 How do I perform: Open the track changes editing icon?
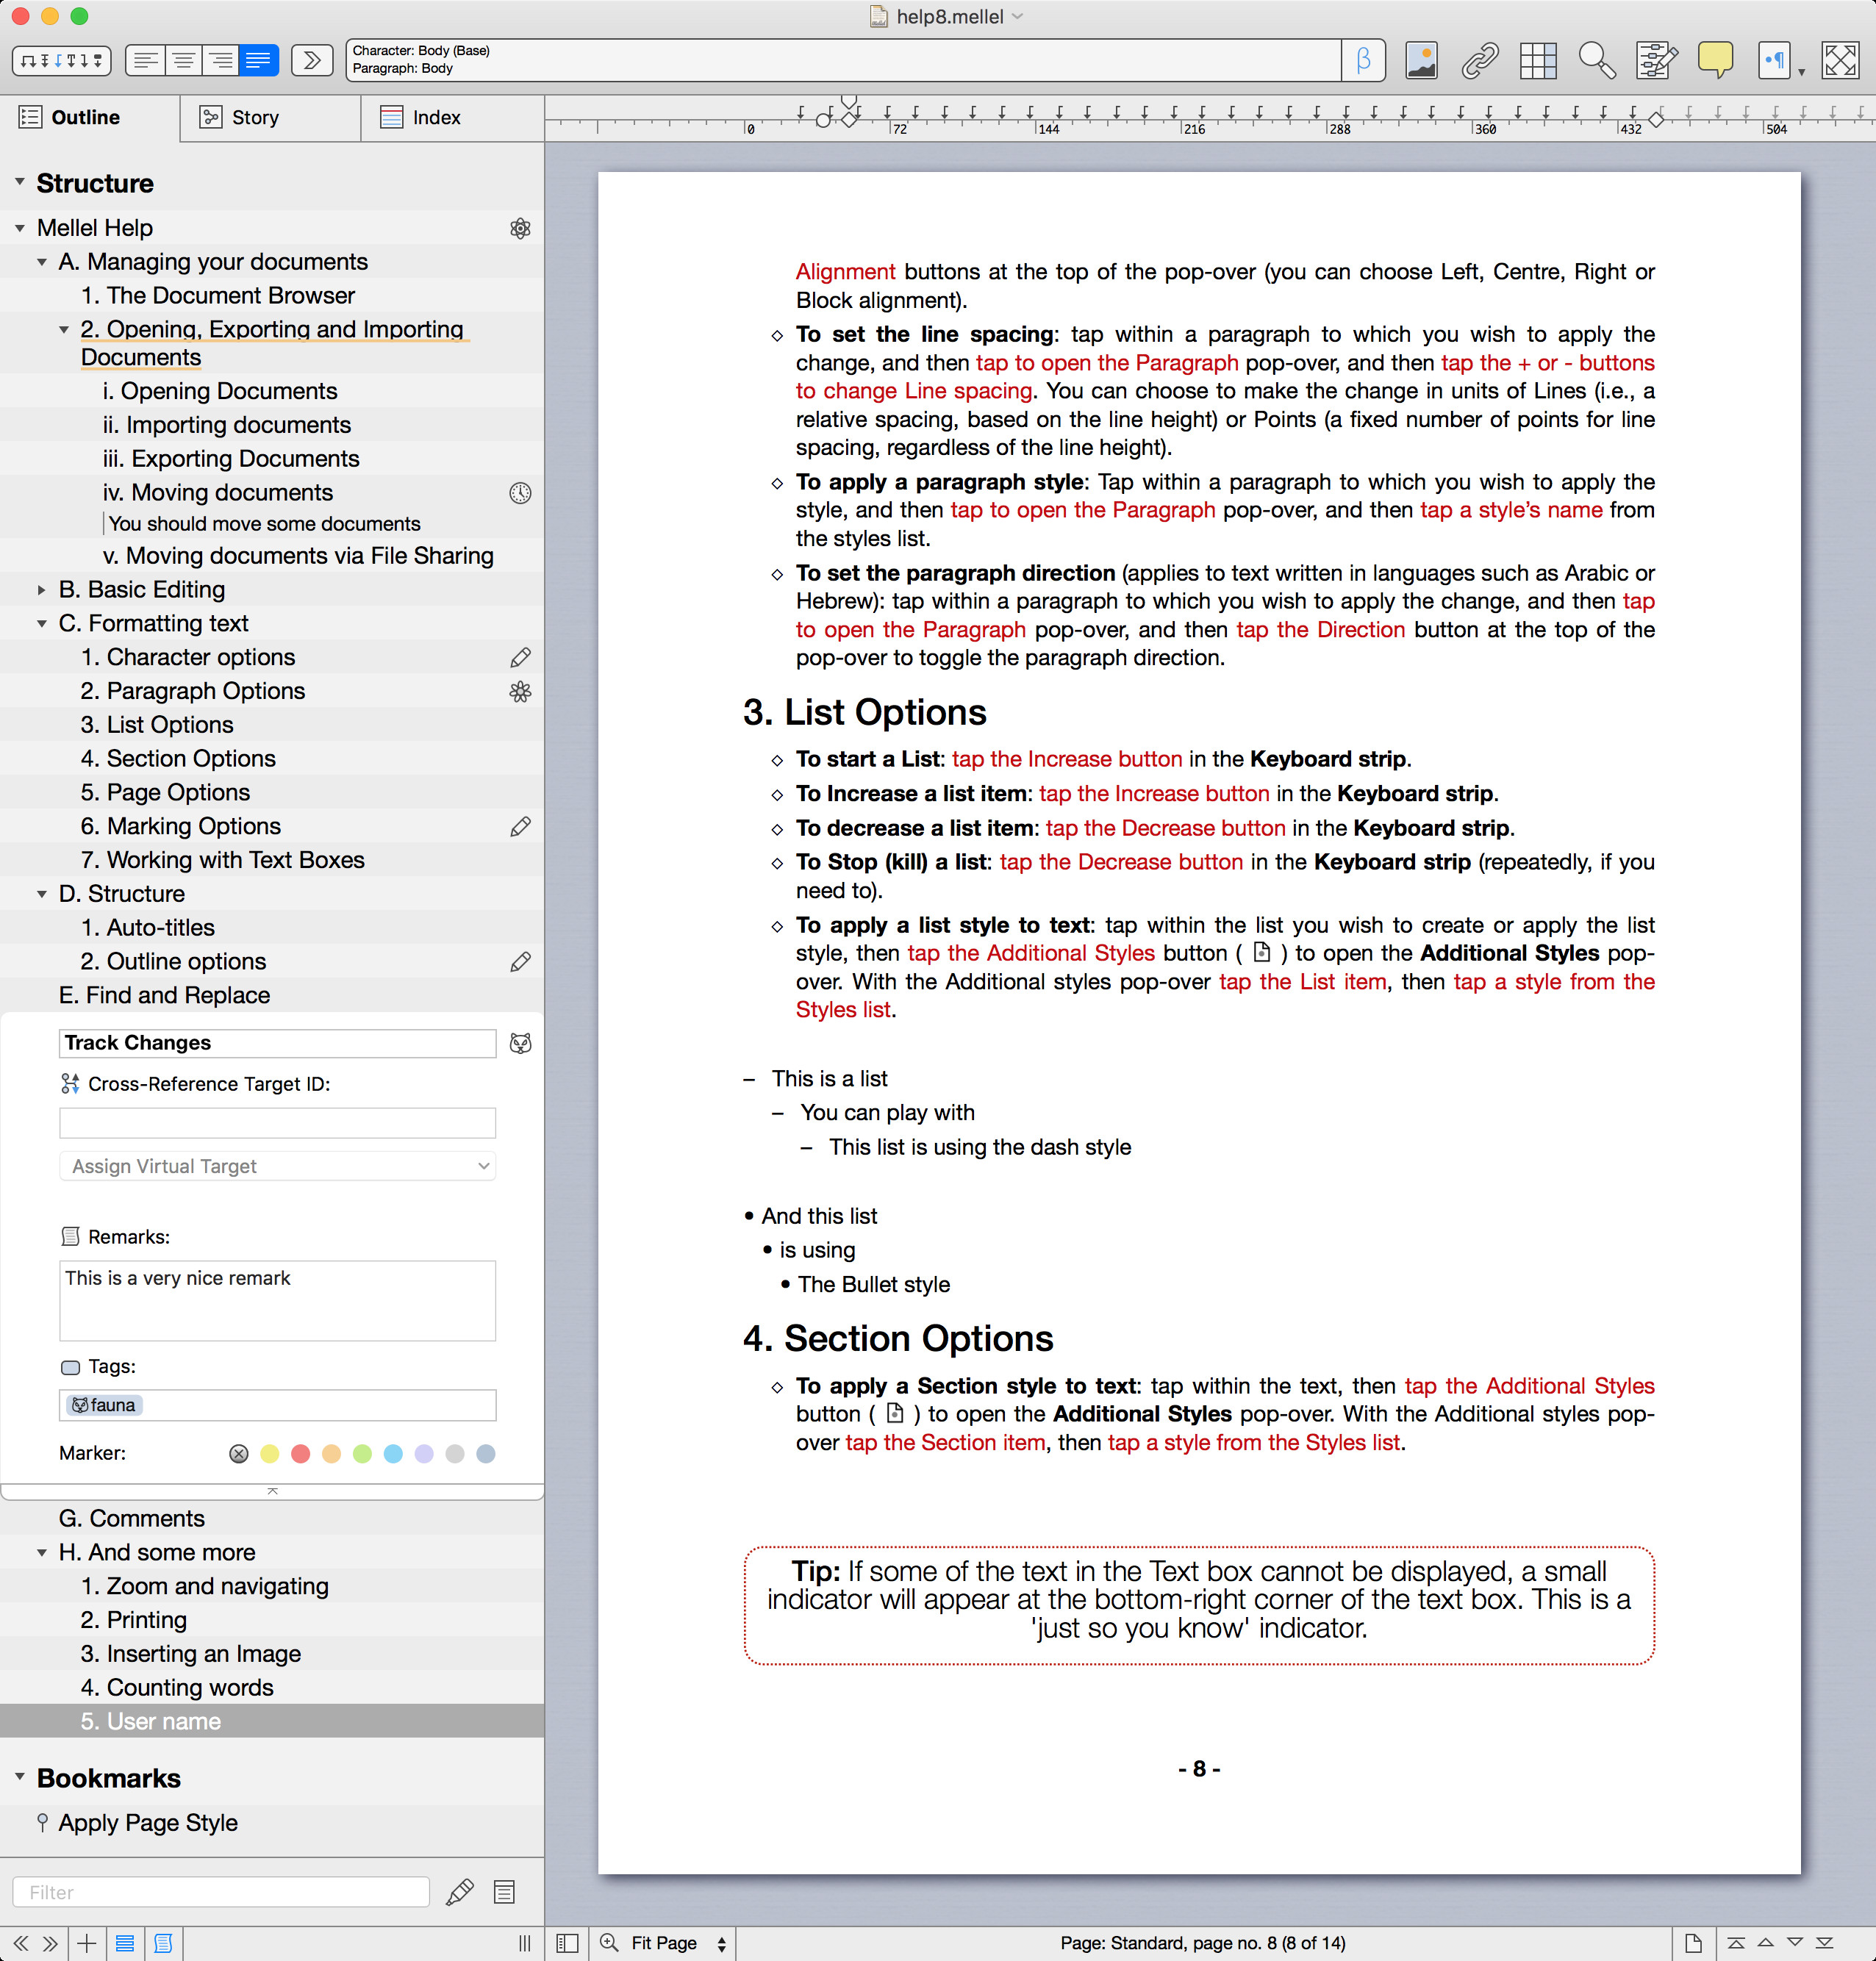pyautogui.click(x=1656, y=60)
